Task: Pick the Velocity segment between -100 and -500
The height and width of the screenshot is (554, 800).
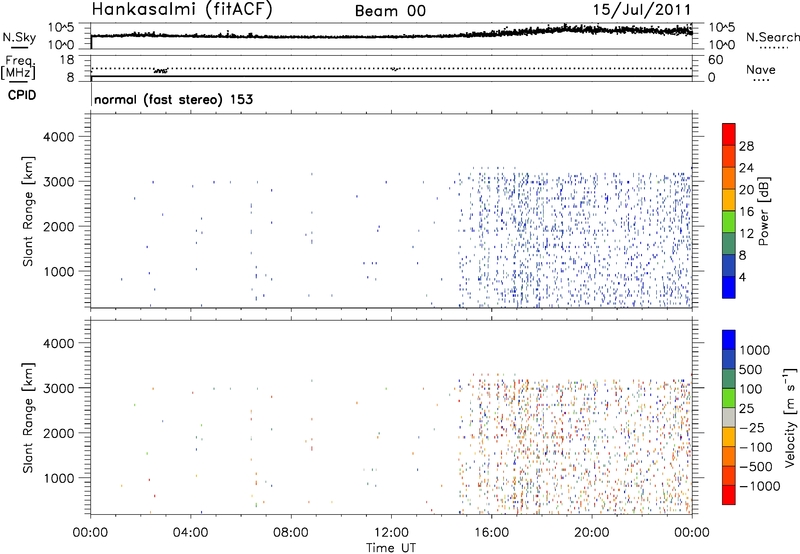Action: [729, 456]
